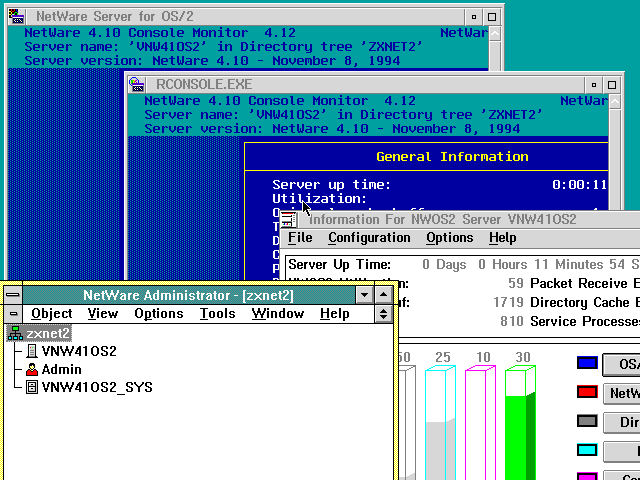Click the RCONSOLE.EXE scrollbar up arrow

click(615, 102)
